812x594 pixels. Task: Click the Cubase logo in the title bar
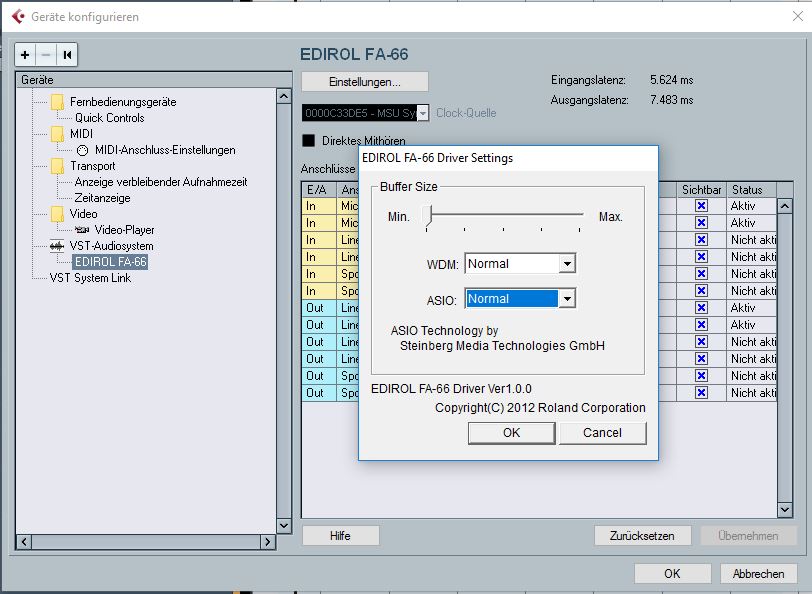click(x=18, y=17)
